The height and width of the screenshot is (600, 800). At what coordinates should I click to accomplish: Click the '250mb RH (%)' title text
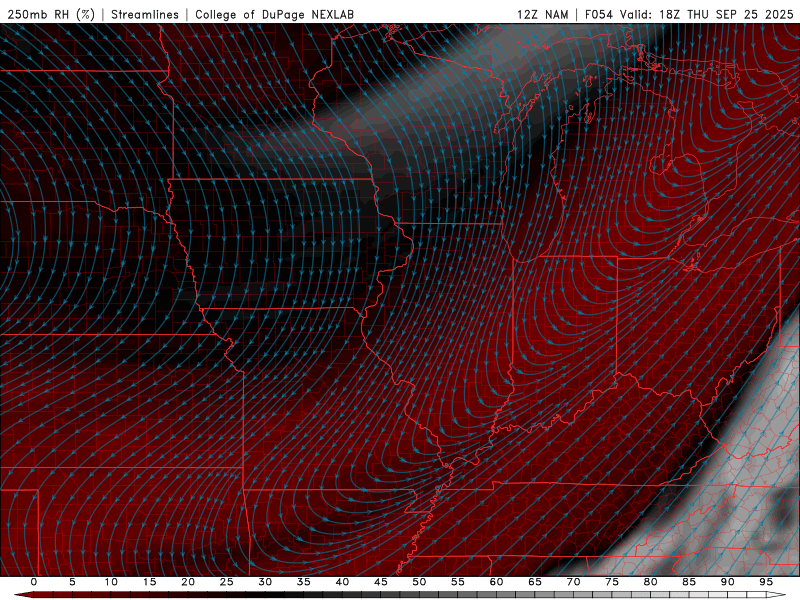51,14
